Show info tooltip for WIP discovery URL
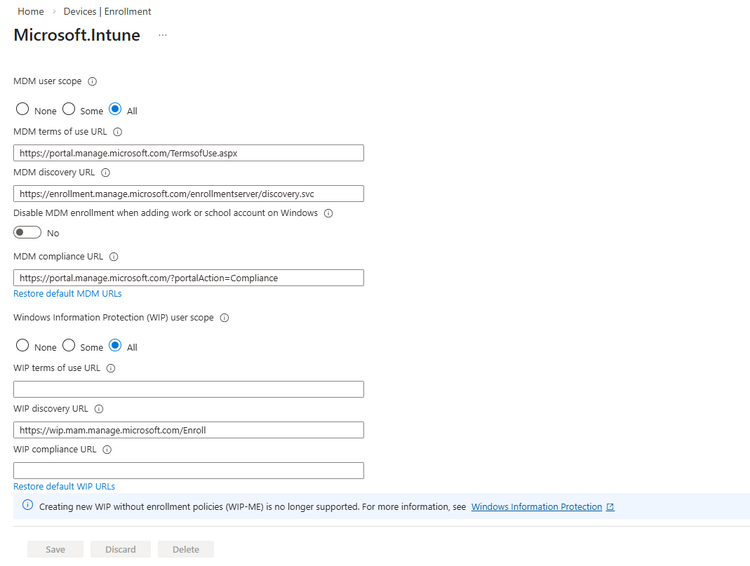This screenshot has width=750, height=566. tap(99, 409)
